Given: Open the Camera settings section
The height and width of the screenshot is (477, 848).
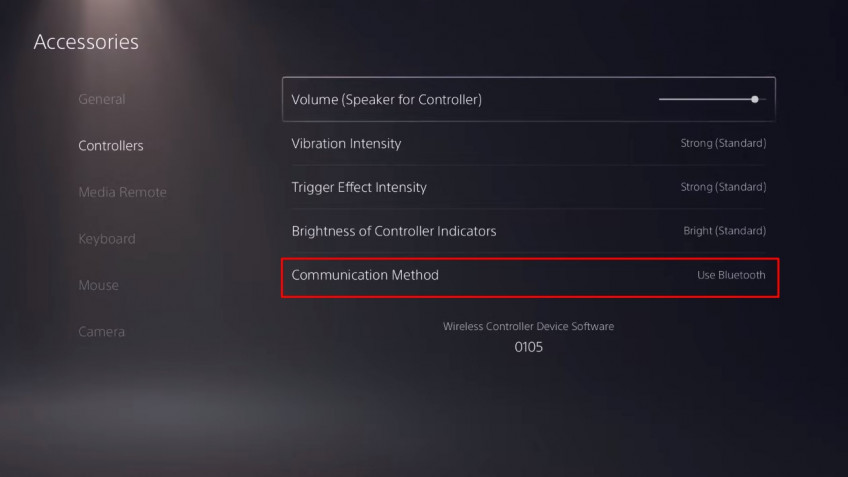Looking at the screenshot, I should [102, 332].
